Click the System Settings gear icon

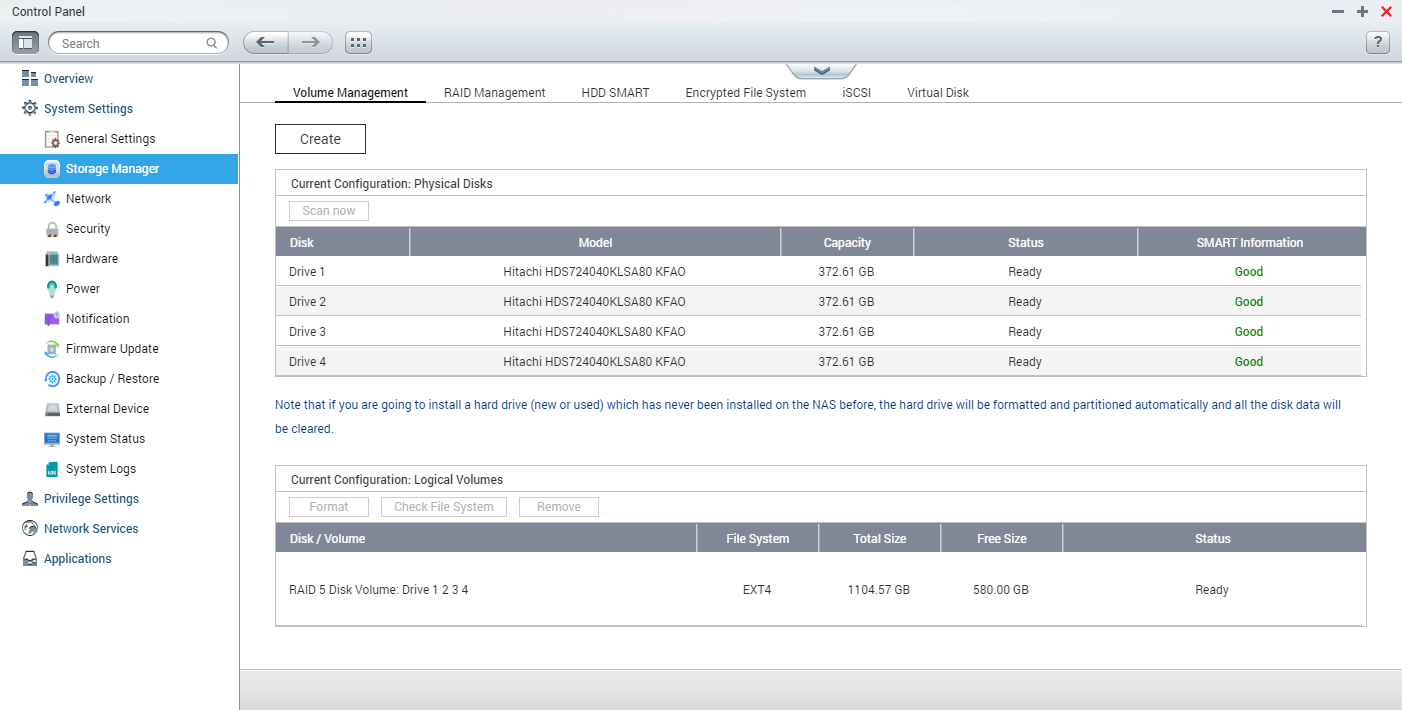click(30, 108)
